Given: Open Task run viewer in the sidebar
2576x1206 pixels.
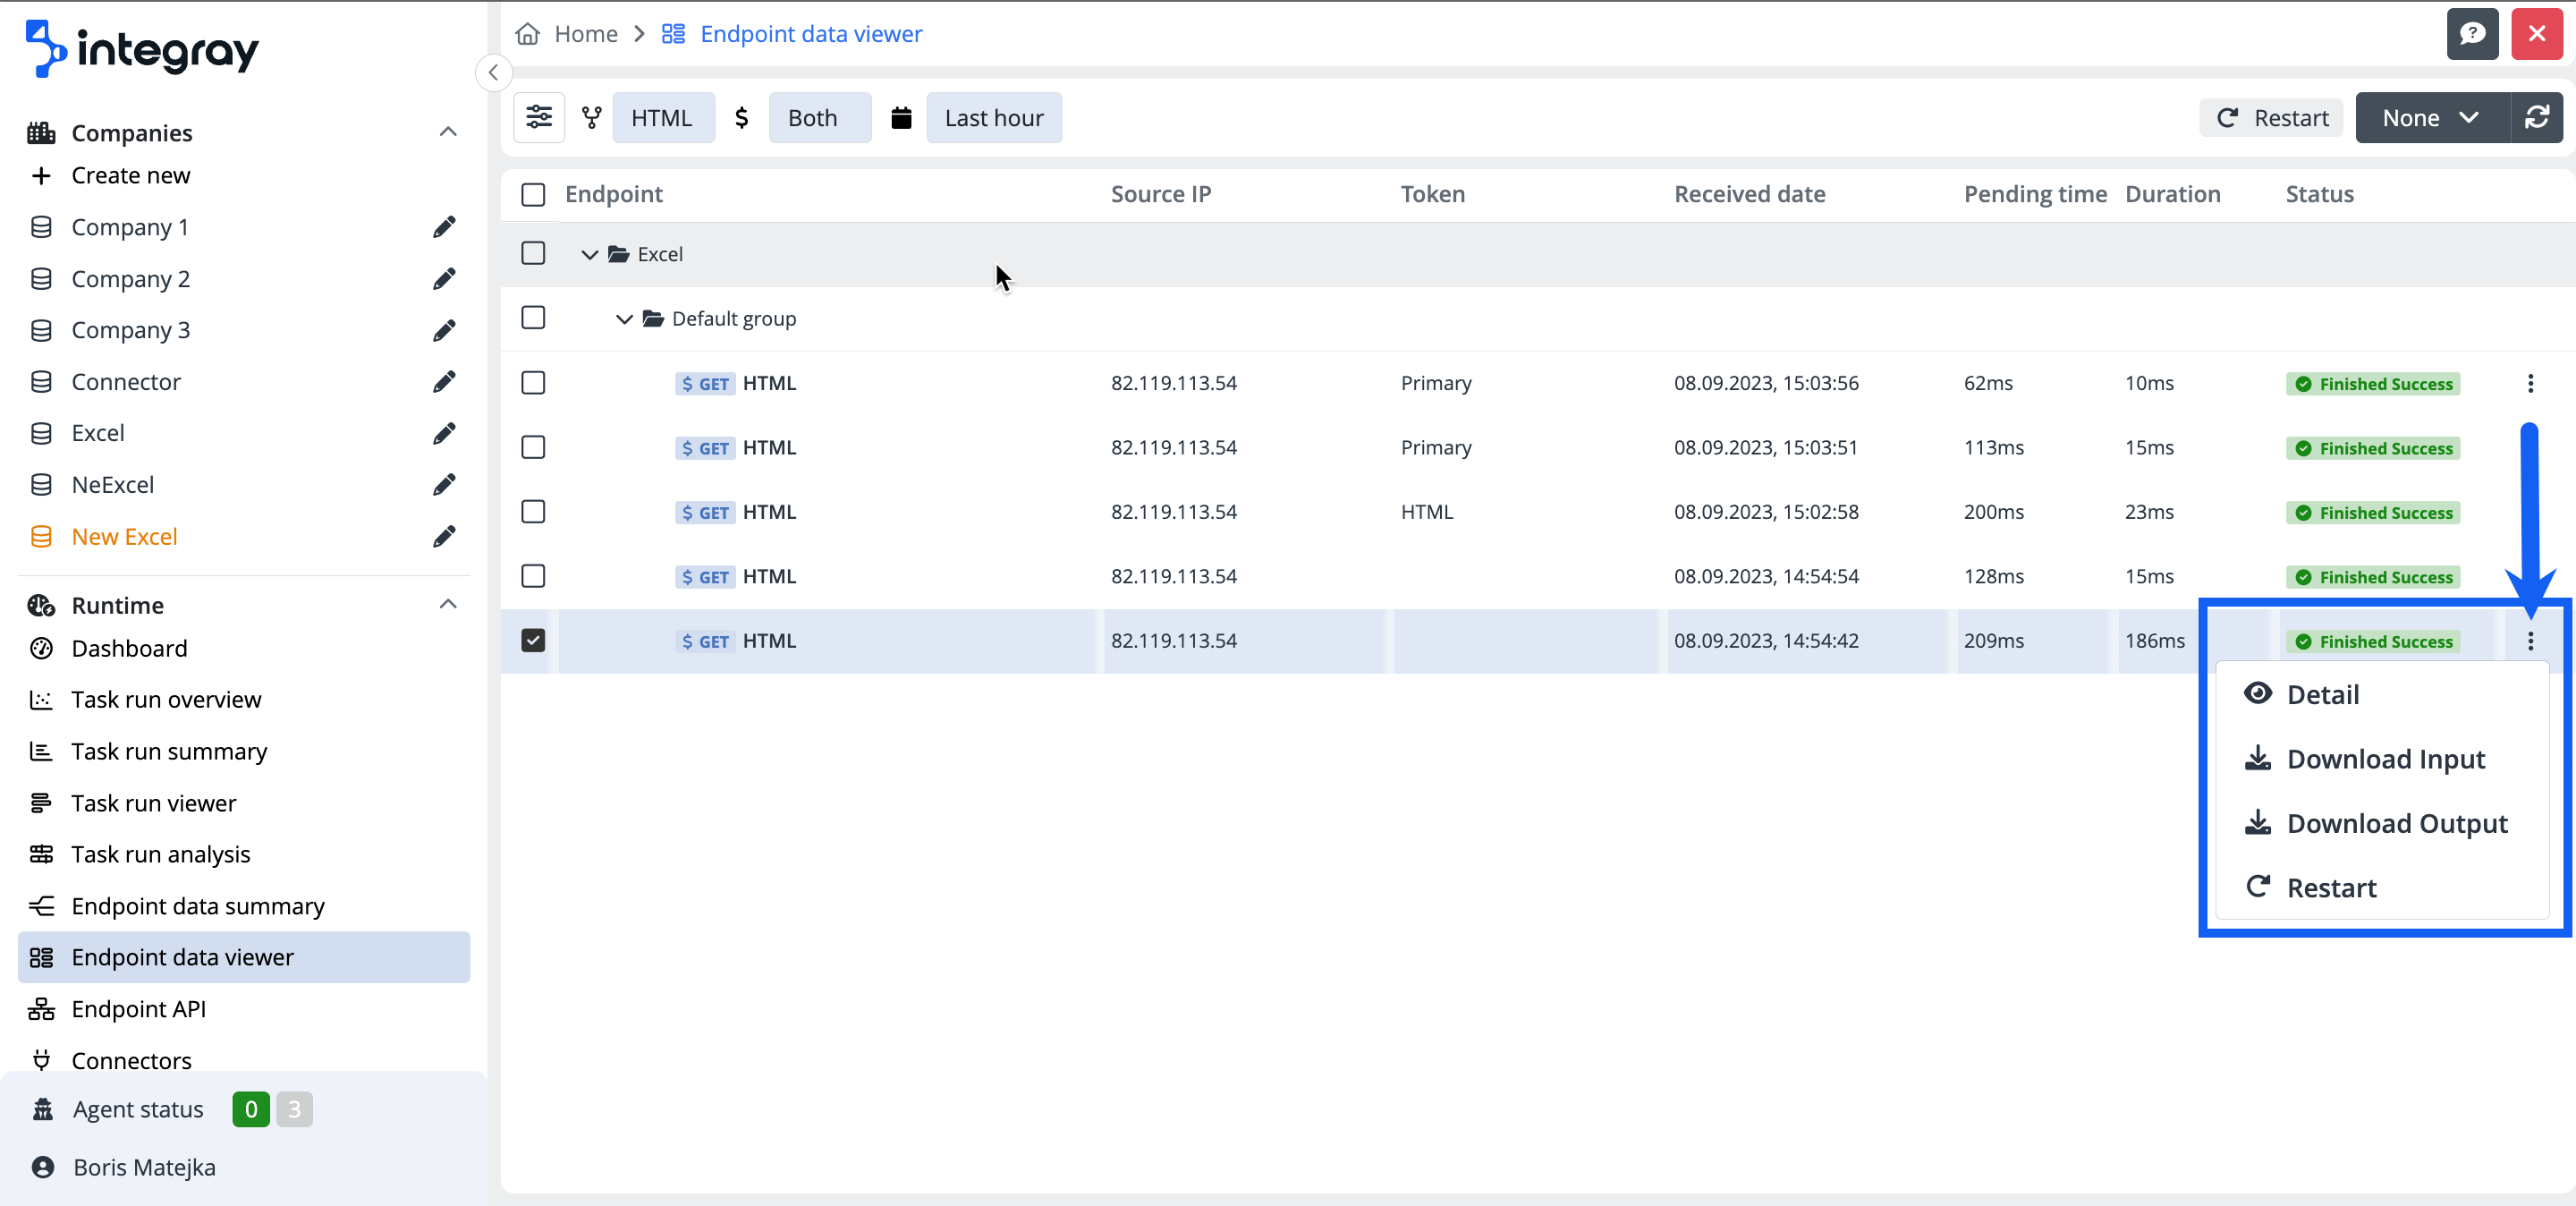Looking at the screenshot, I should pyautogui.click(x=154, y=803).
